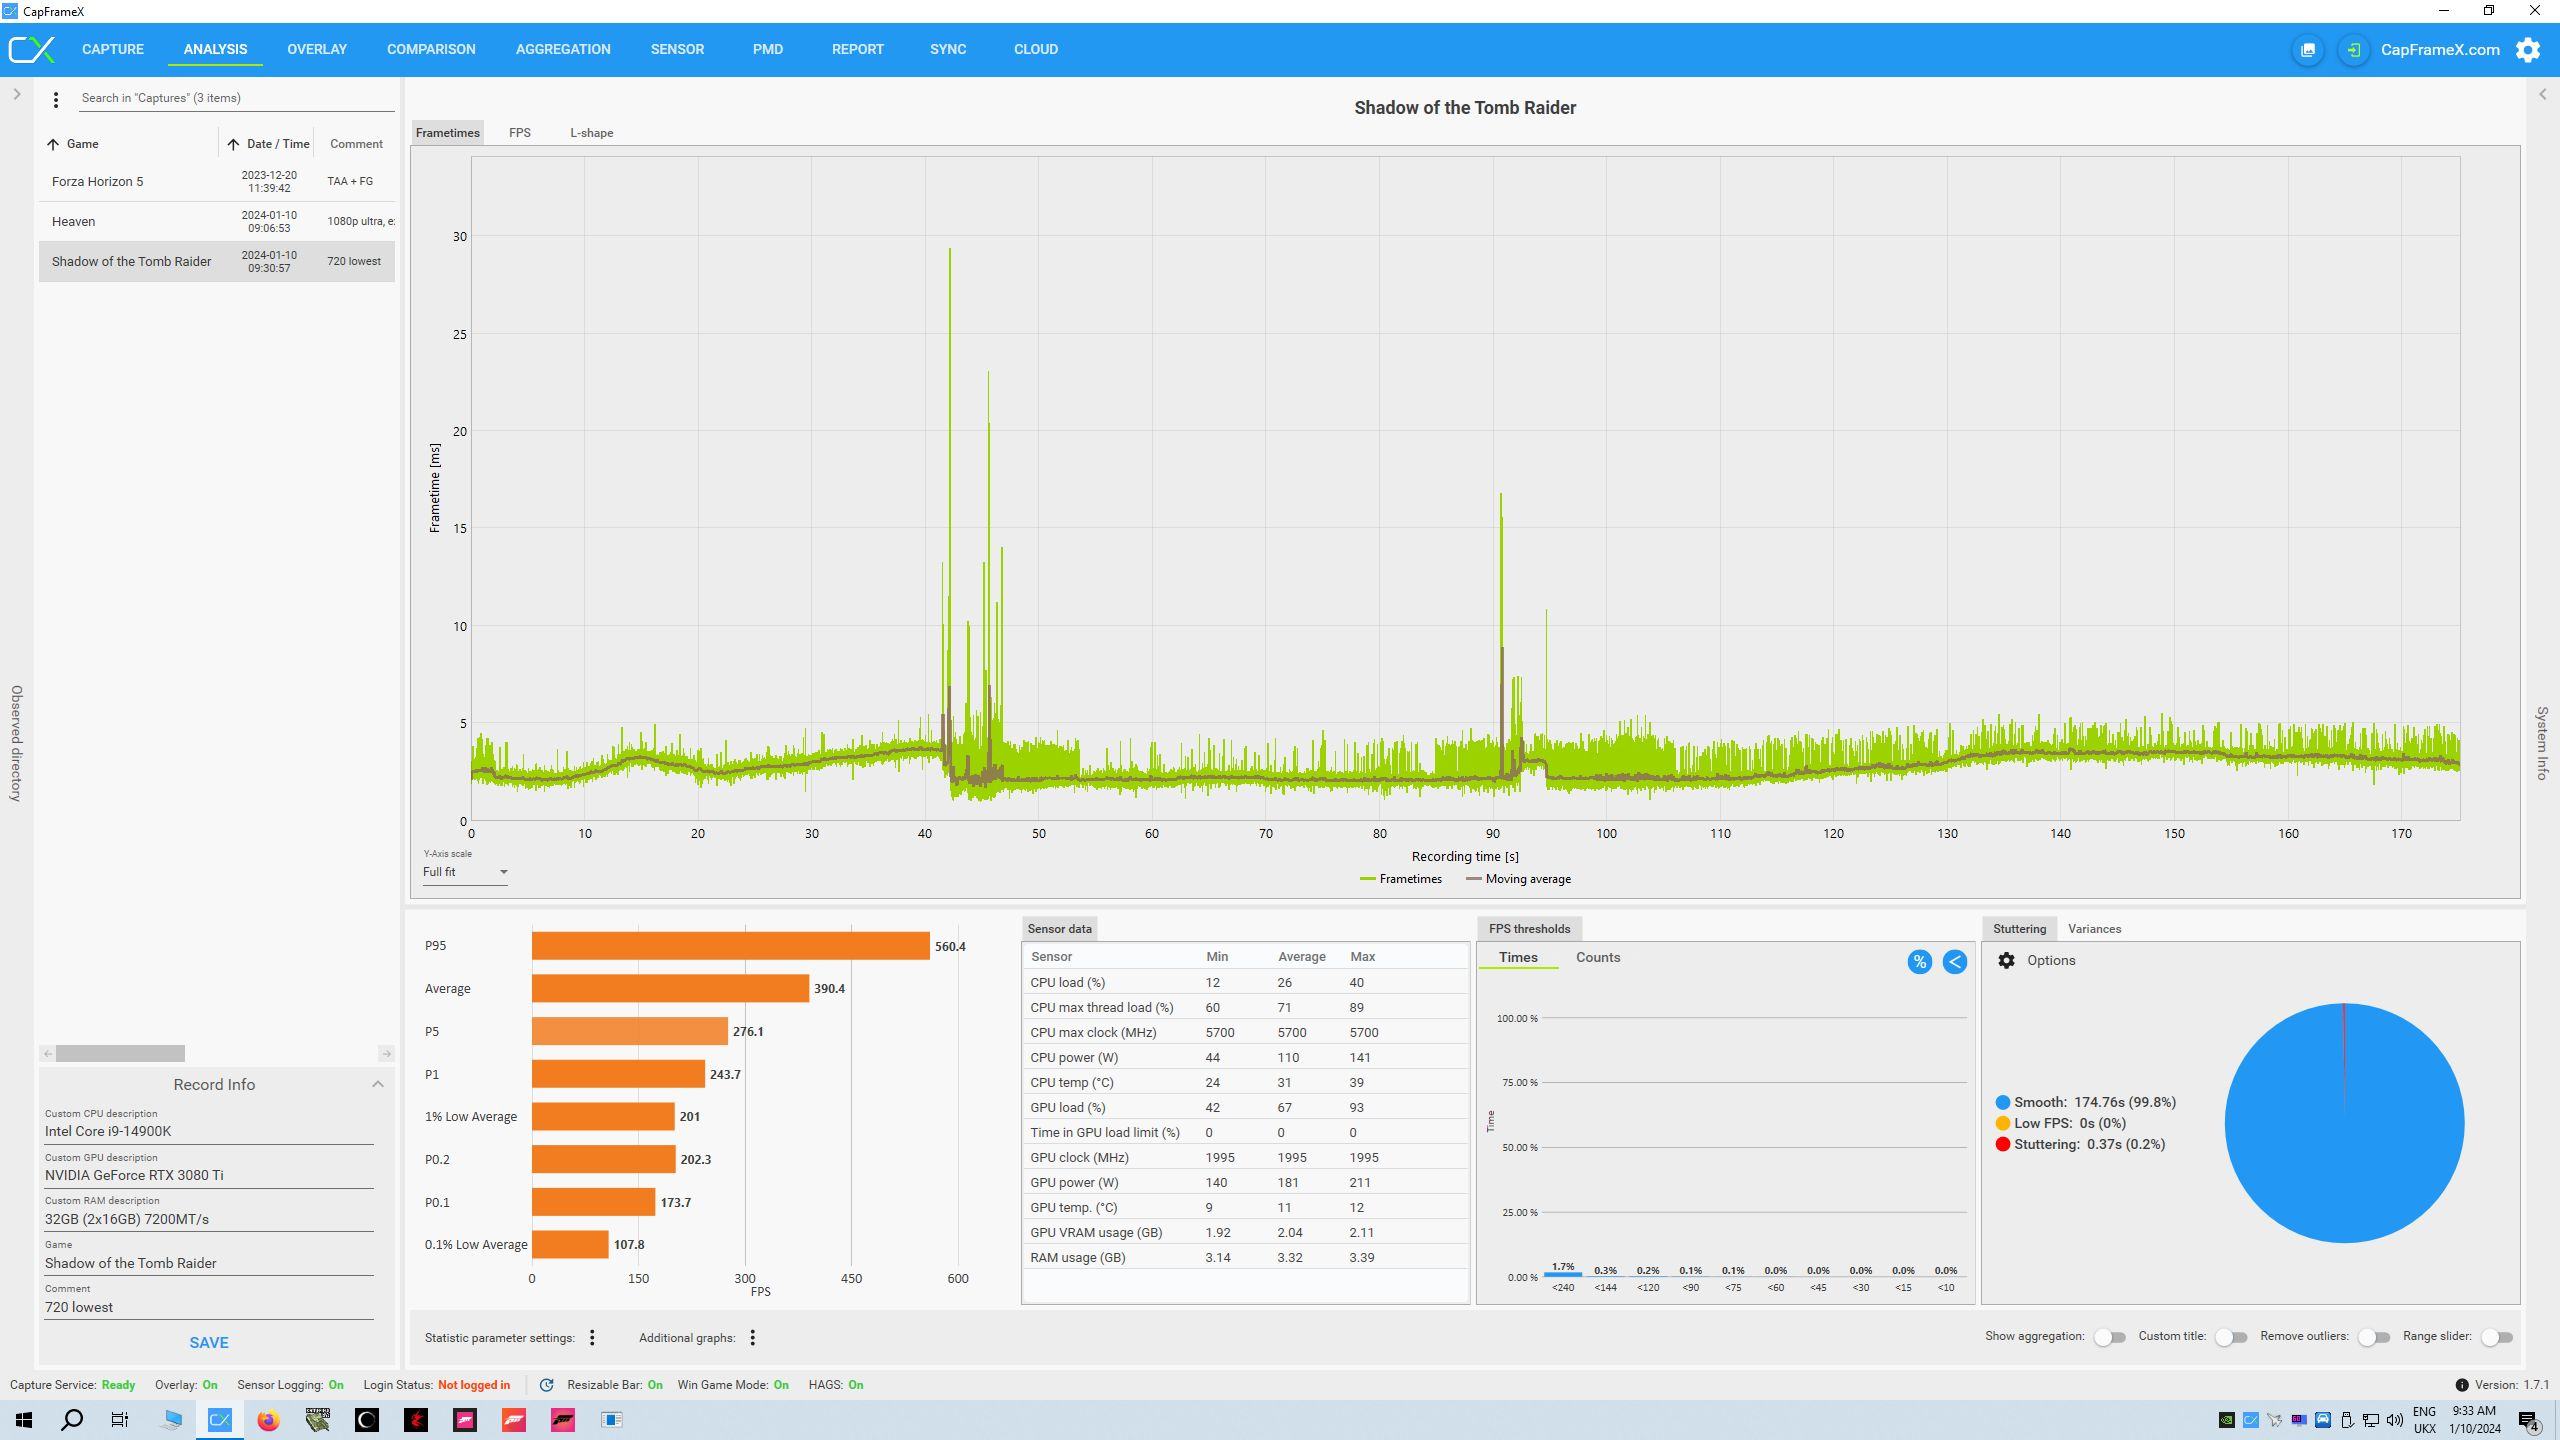
Task: Click the refresh icon in status bar
Action: (x=546, y=1385)
